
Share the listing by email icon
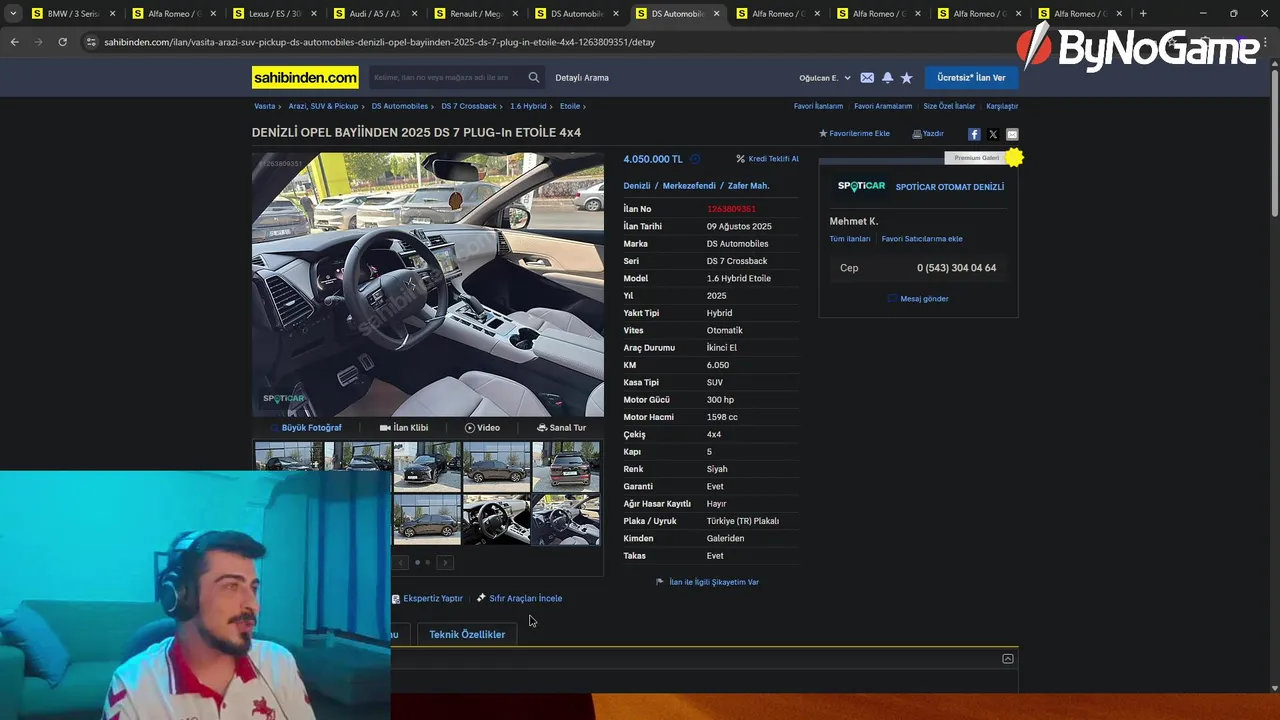[1012, 134]
